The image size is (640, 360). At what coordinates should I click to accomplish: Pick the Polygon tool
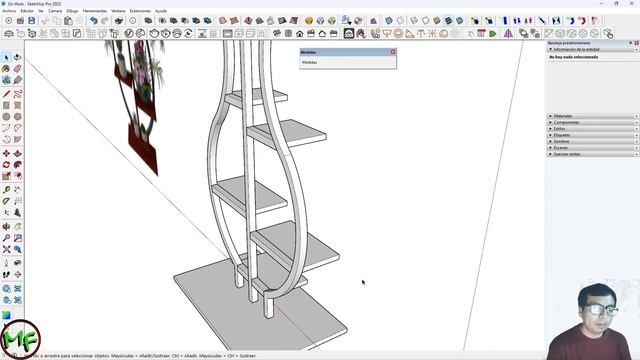[x=18, y=117]
